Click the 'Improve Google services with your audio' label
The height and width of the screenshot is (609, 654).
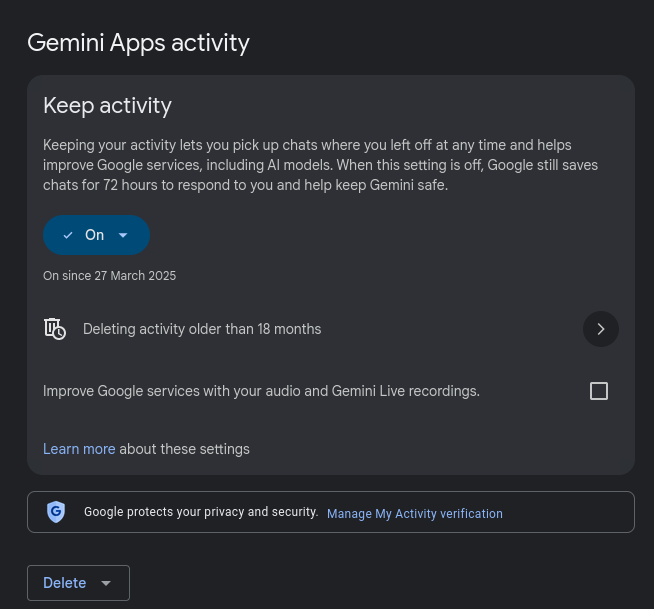(x=261, y=391)
